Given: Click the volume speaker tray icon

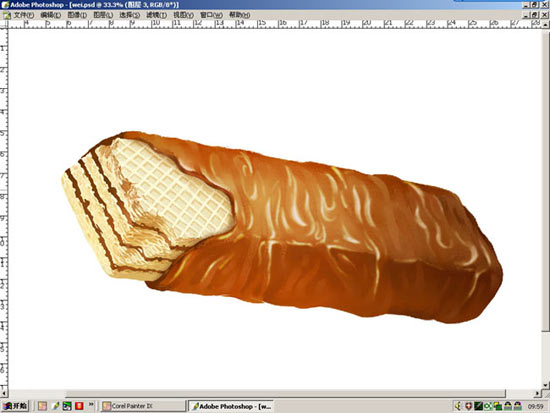Looking at the screenshot, I should click(458, 406).
